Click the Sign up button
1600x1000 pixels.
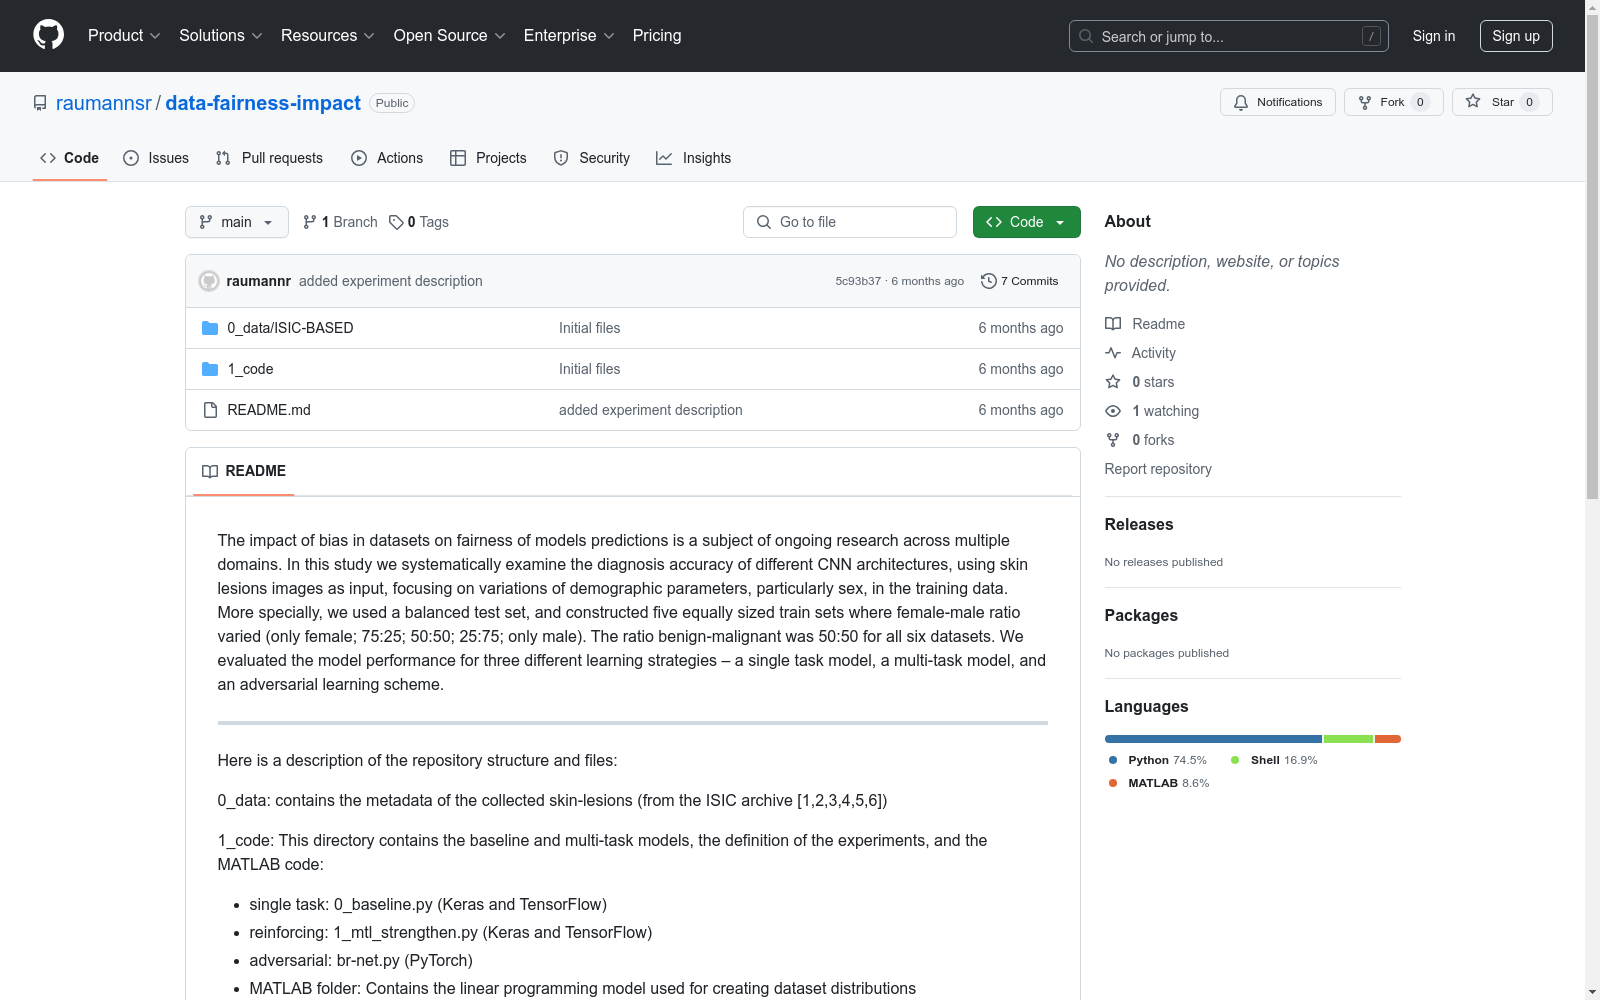point(1515,36)
